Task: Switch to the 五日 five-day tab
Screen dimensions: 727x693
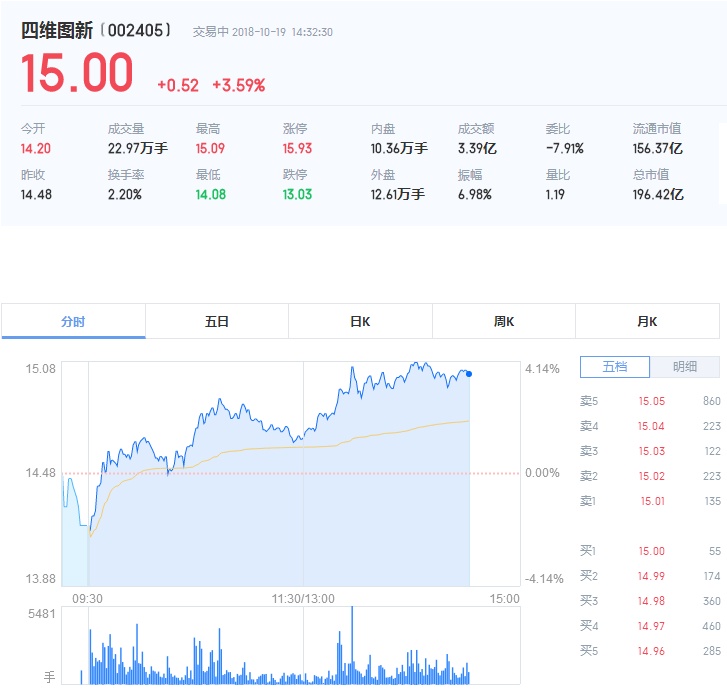Action: point(217,322)
